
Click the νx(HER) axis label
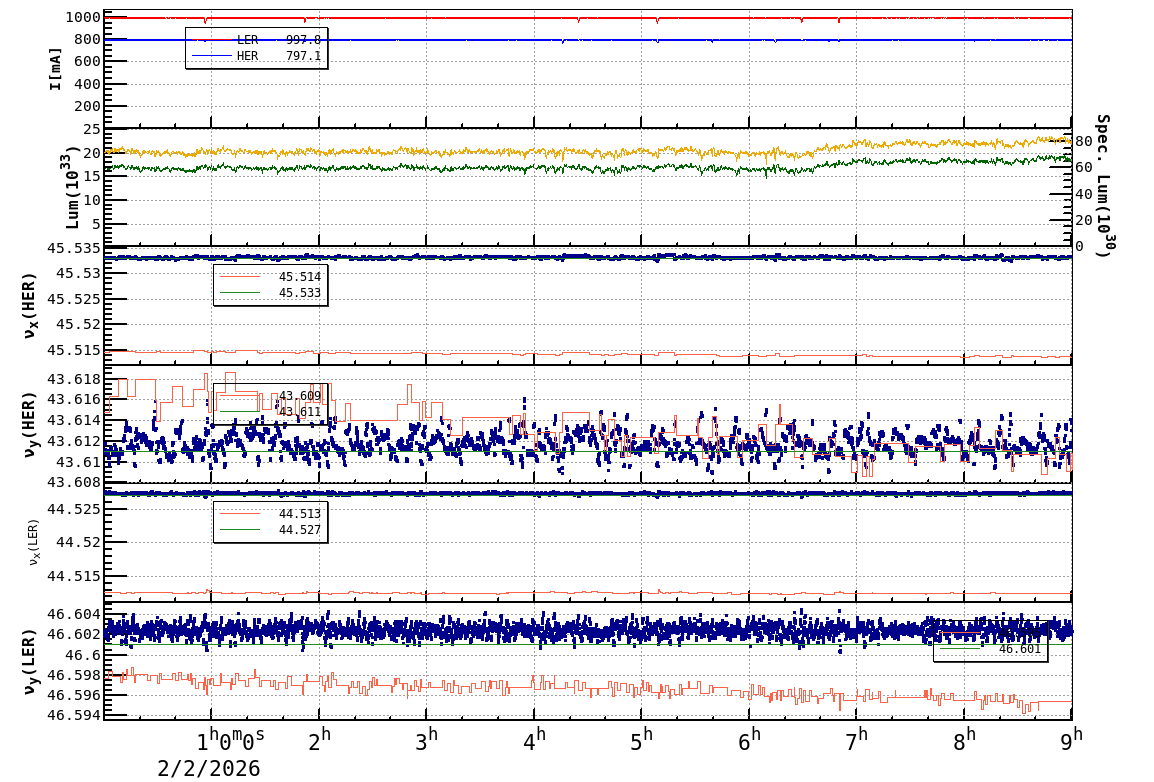[29, 306]
